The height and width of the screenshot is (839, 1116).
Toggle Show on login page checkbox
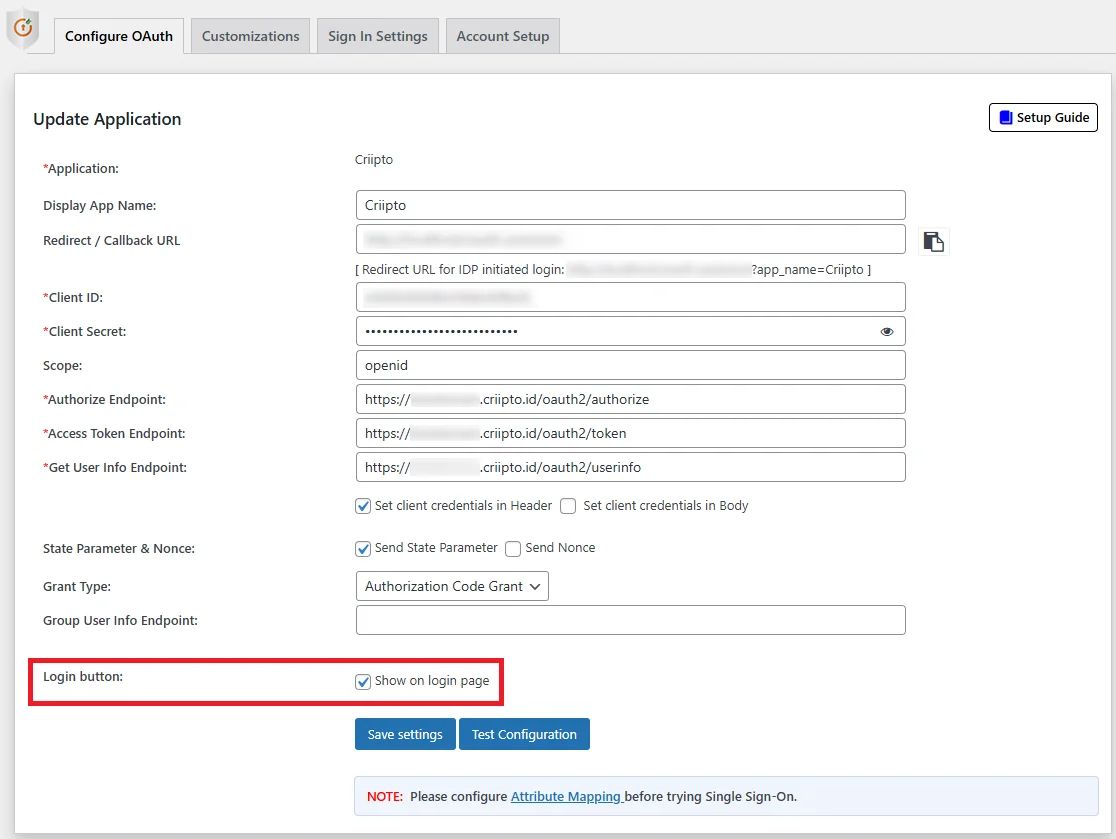(363, 682)
